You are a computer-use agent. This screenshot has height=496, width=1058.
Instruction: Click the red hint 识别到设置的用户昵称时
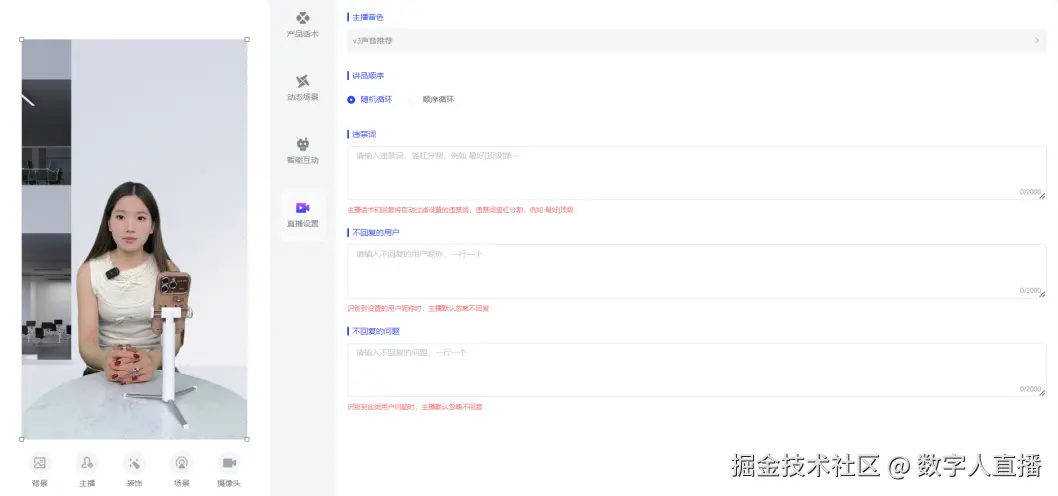pos(418,308)
